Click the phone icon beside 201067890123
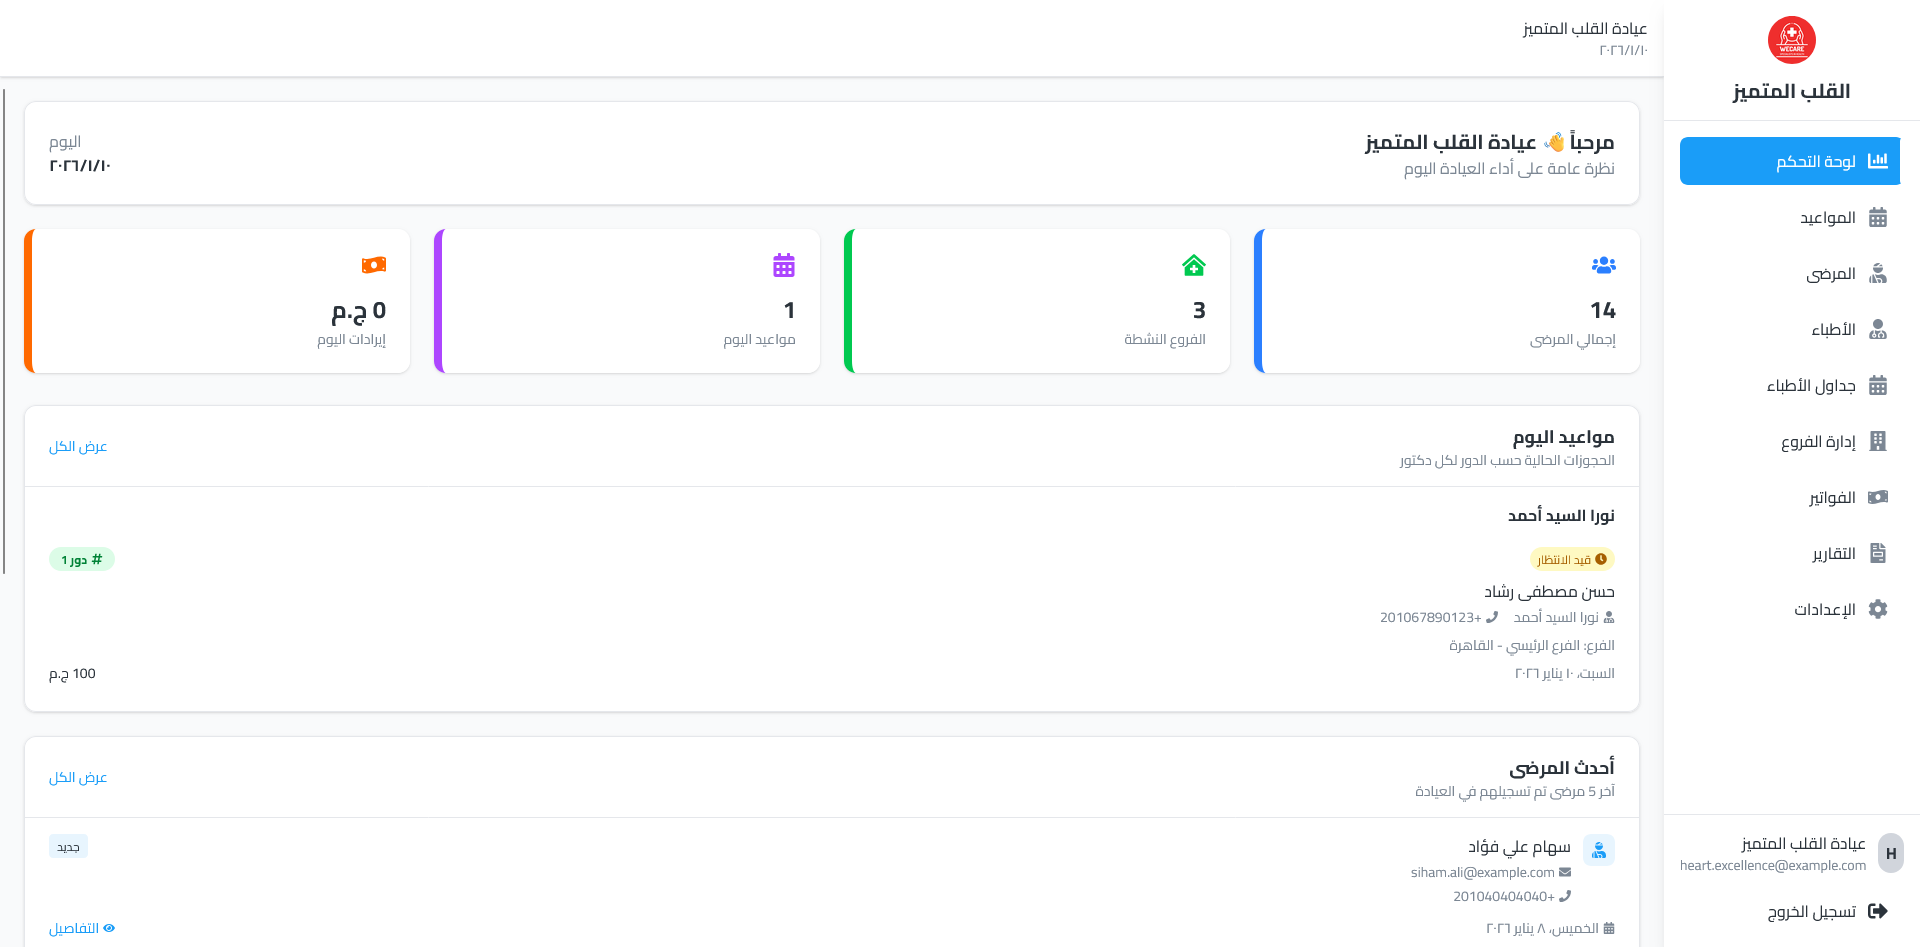This screenshot has height=947, width=1920. [1492, 617]
